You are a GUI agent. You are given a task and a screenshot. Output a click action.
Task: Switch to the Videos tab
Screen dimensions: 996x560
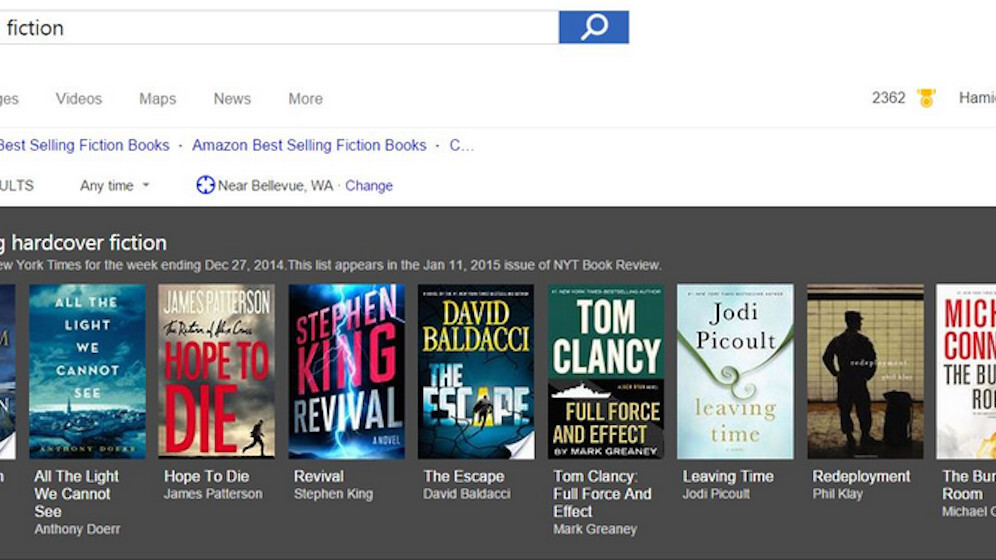(79, 98)
